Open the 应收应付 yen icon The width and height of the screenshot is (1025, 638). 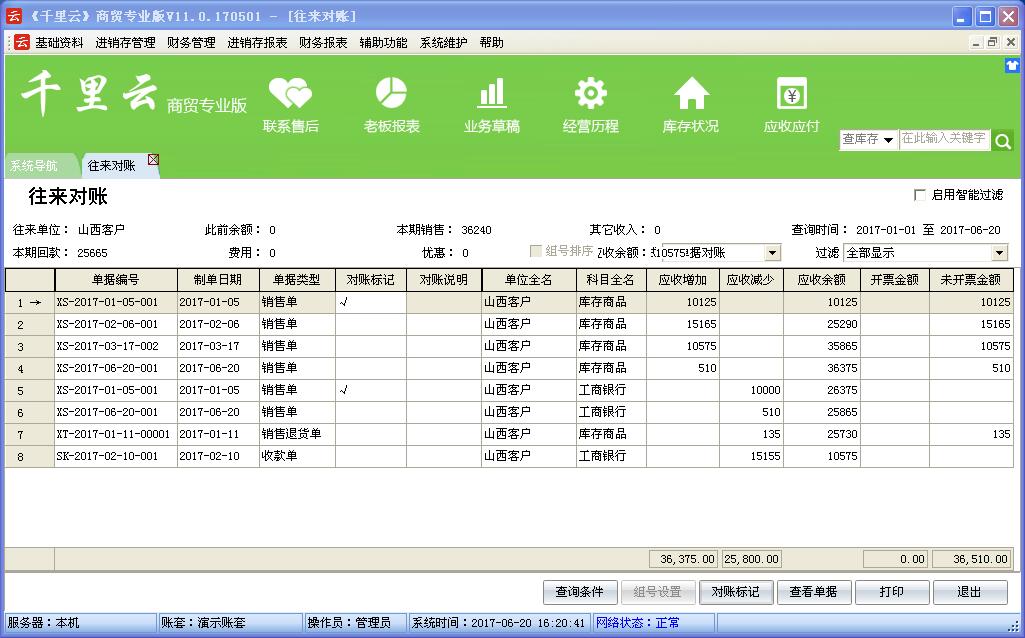click(791, 95)
